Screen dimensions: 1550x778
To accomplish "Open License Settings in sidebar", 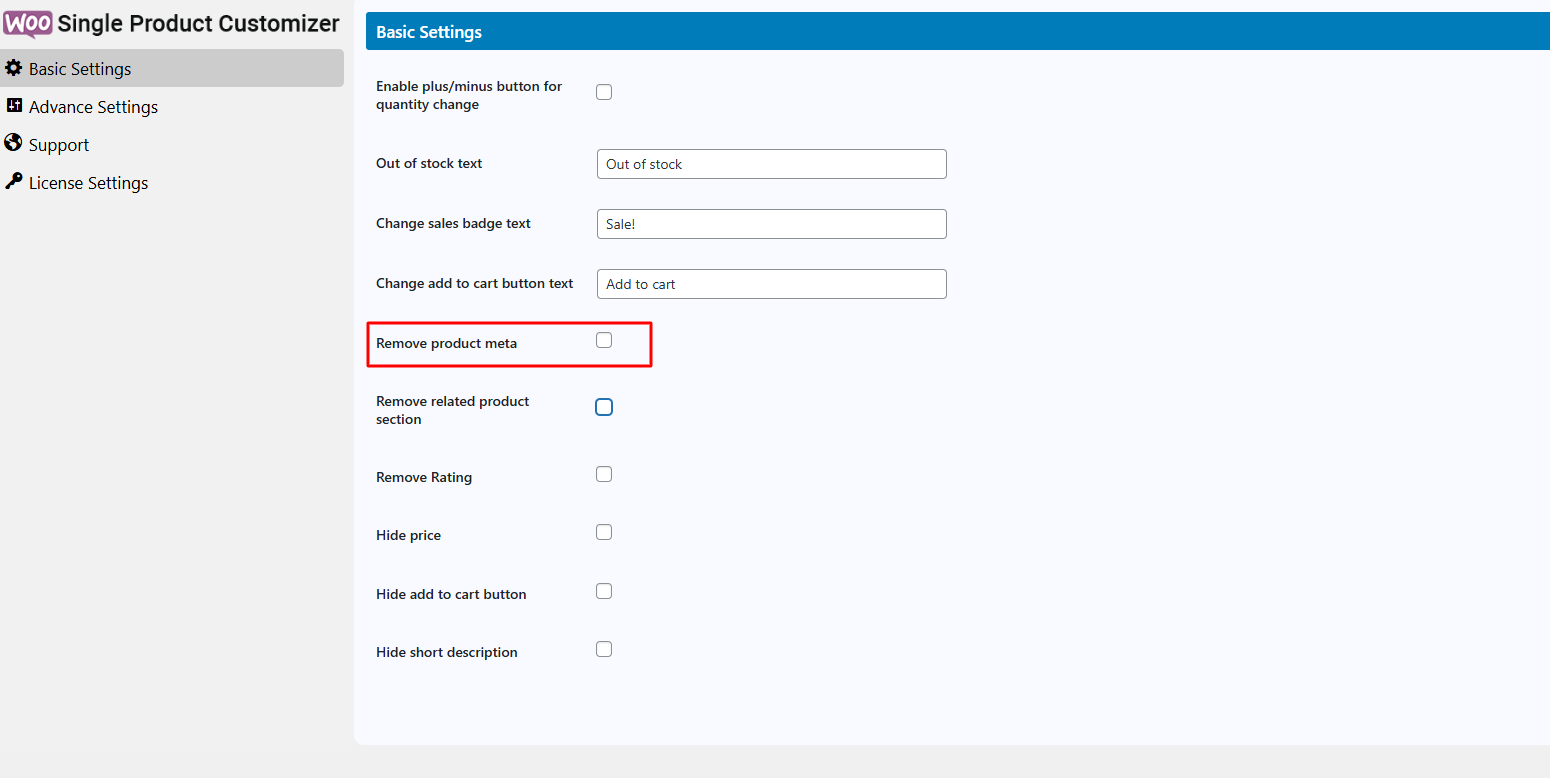I will pos(88,183).
